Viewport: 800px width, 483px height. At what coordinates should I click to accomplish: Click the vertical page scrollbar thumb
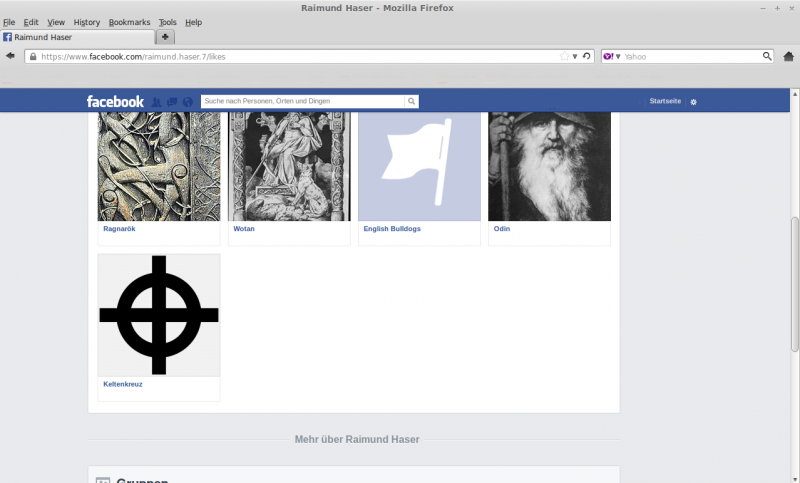pyautogui.click(x=794, y=284)
